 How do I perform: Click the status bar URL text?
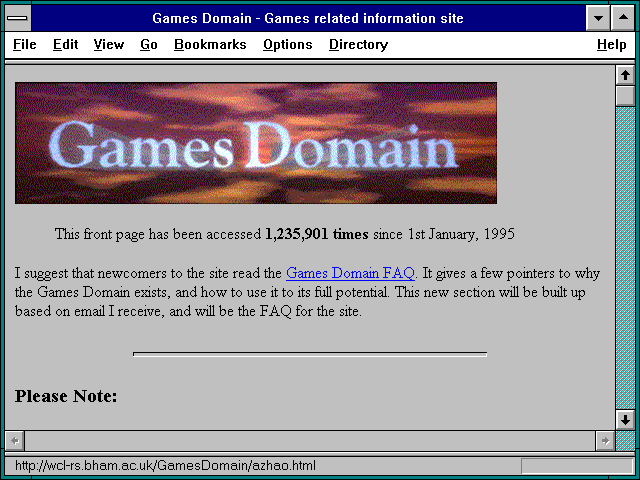pyautogui.click(x=165, y=466)
